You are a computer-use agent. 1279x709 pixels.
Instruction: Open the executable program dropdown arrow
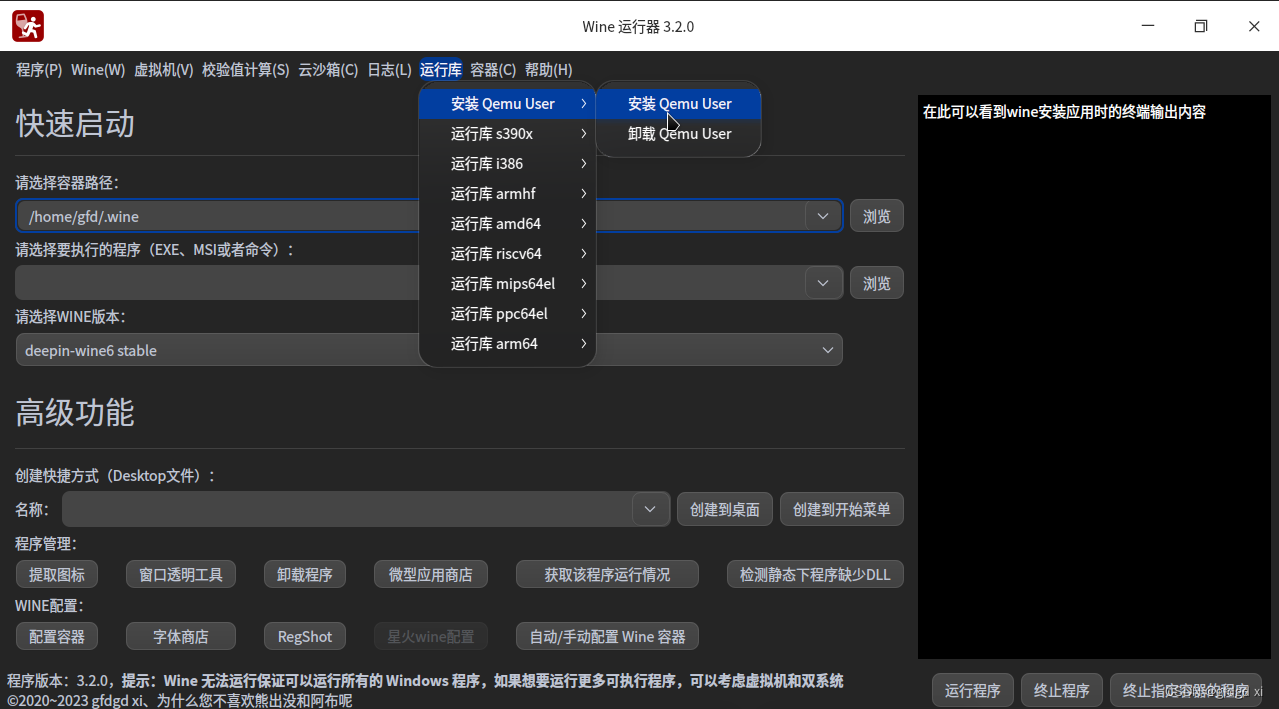pos(823,283)
